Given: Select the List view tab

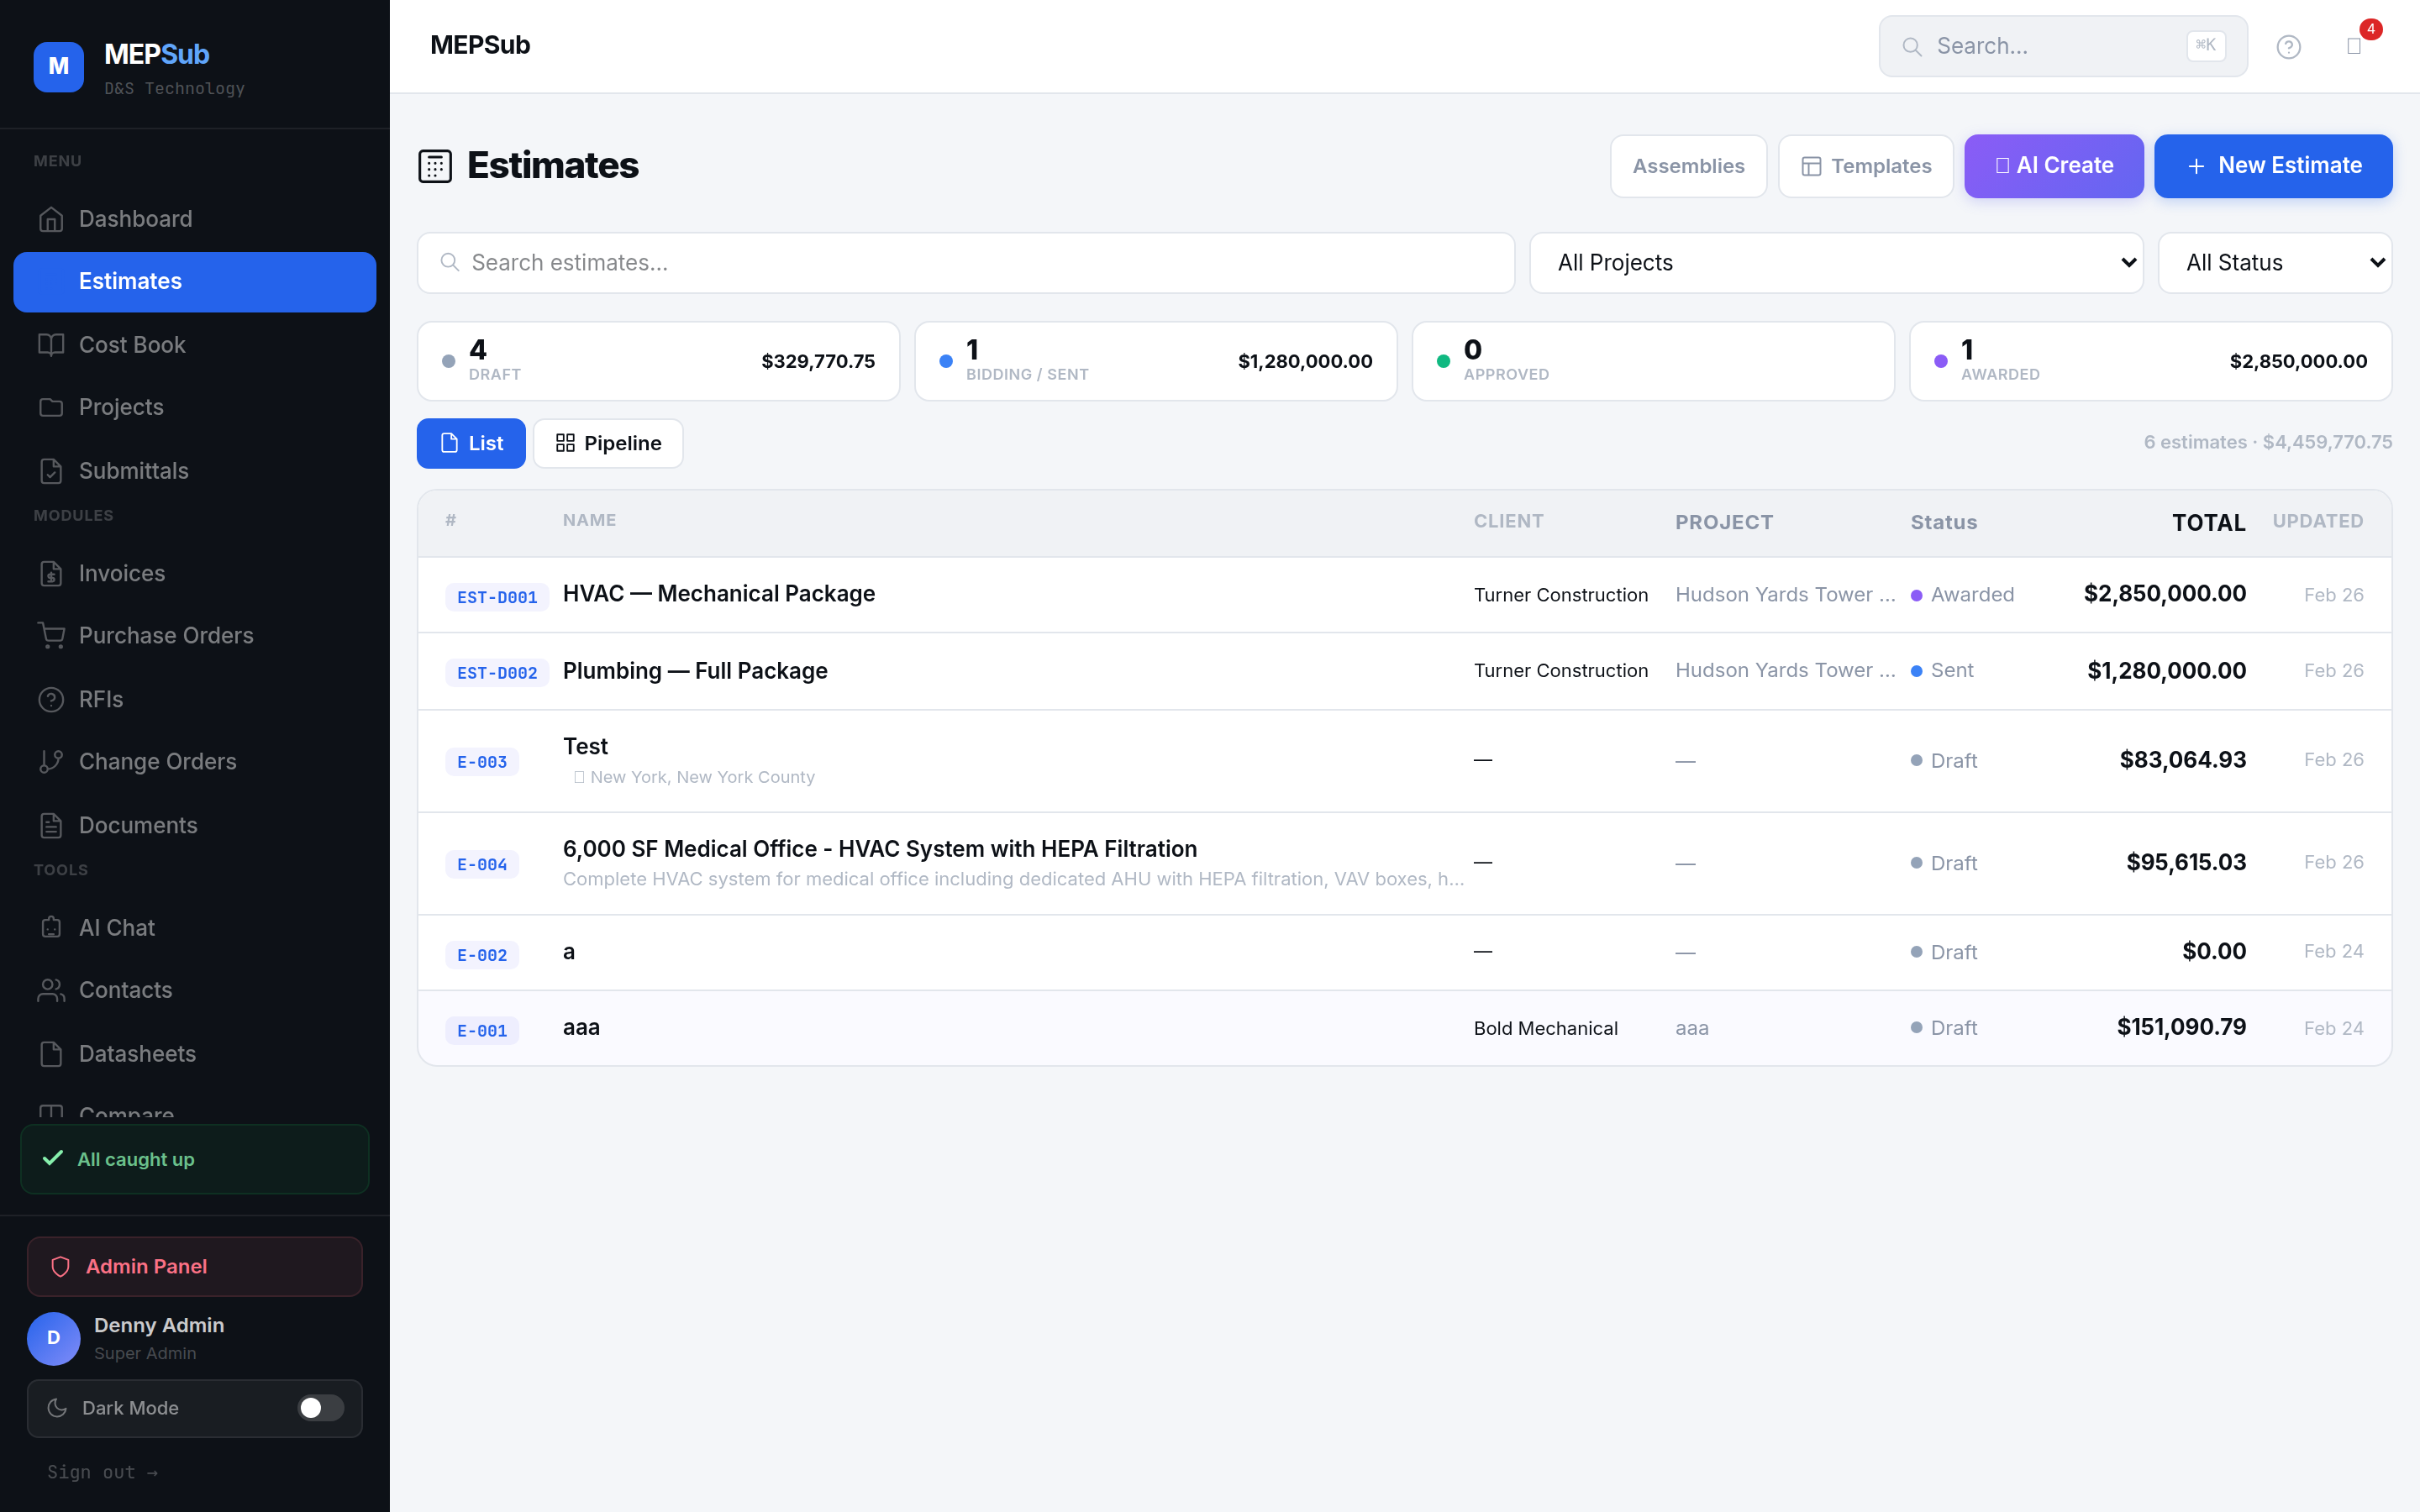Looking at the screenshot, I should tap(471, 443).
